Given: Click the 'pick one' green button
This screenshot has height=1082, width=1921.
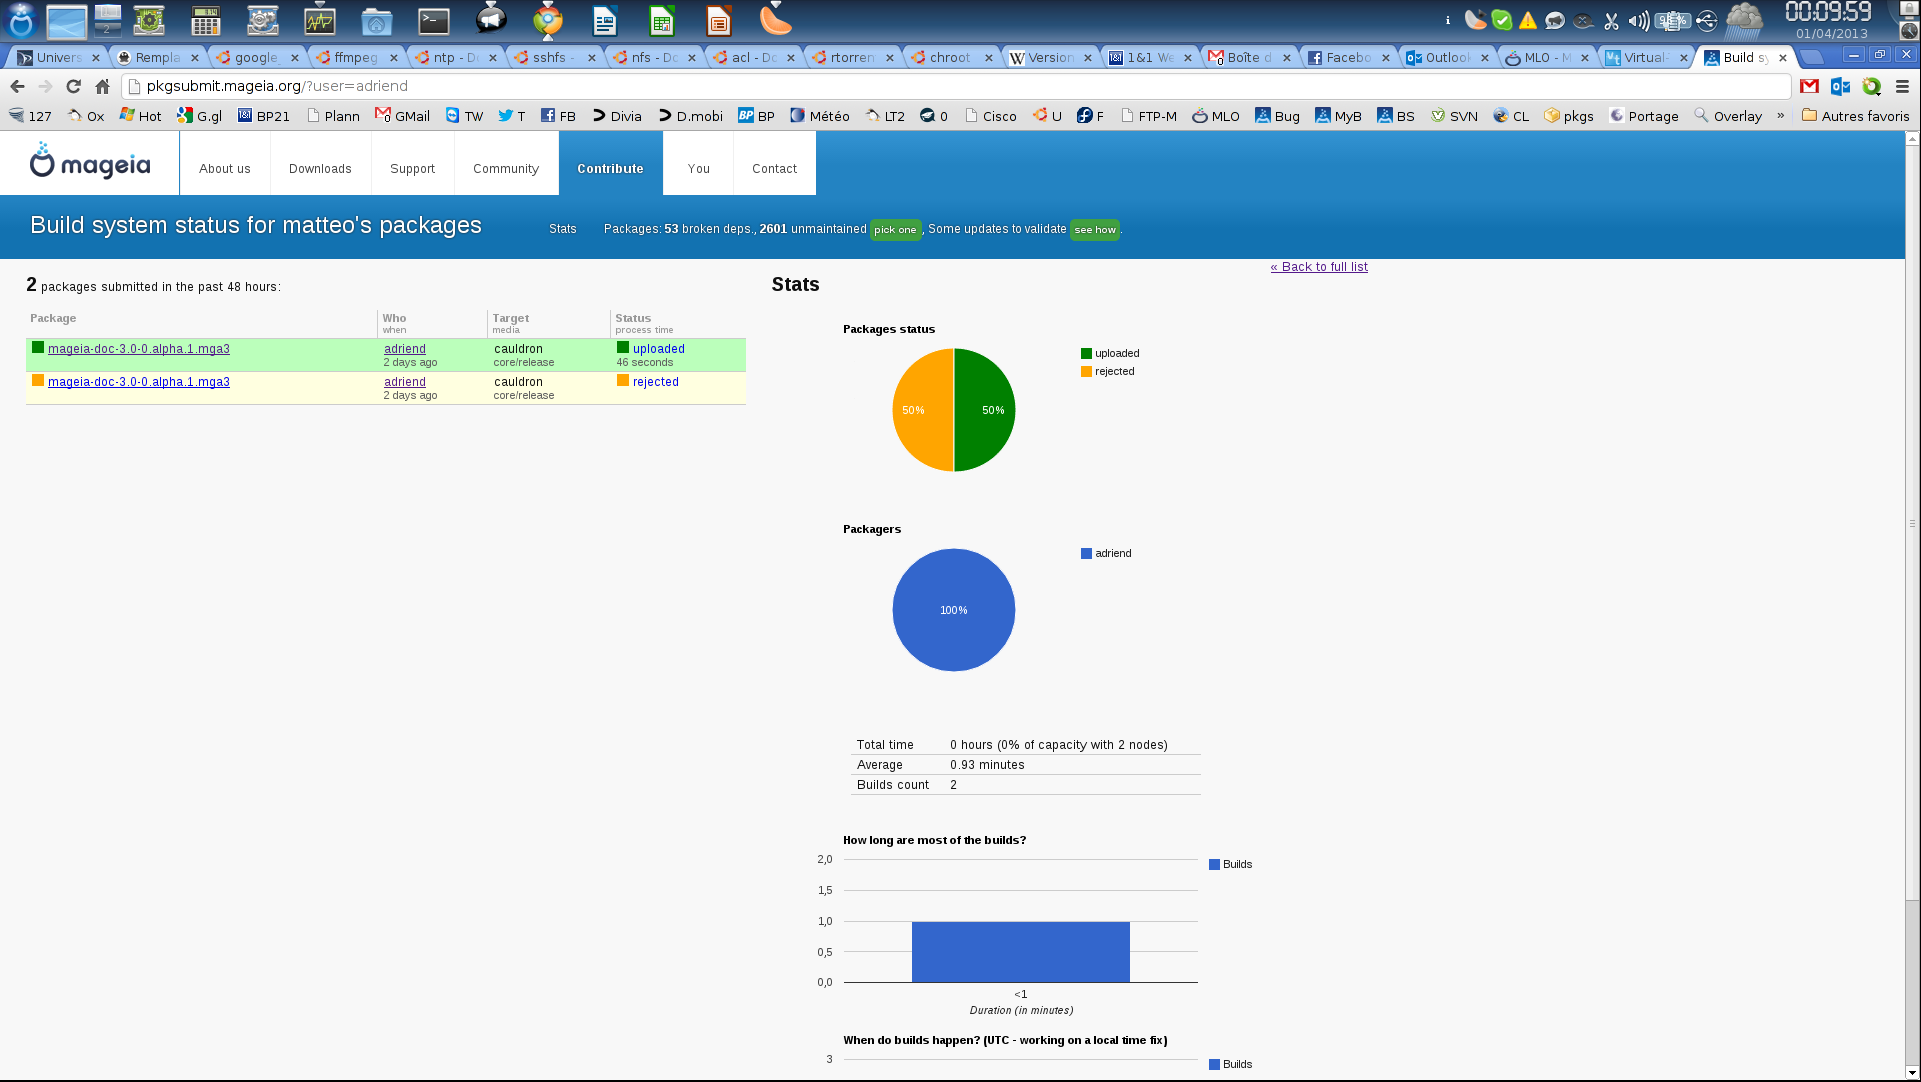Looking at the screenshot, I should pyautogui.click(x=895, y=230).
